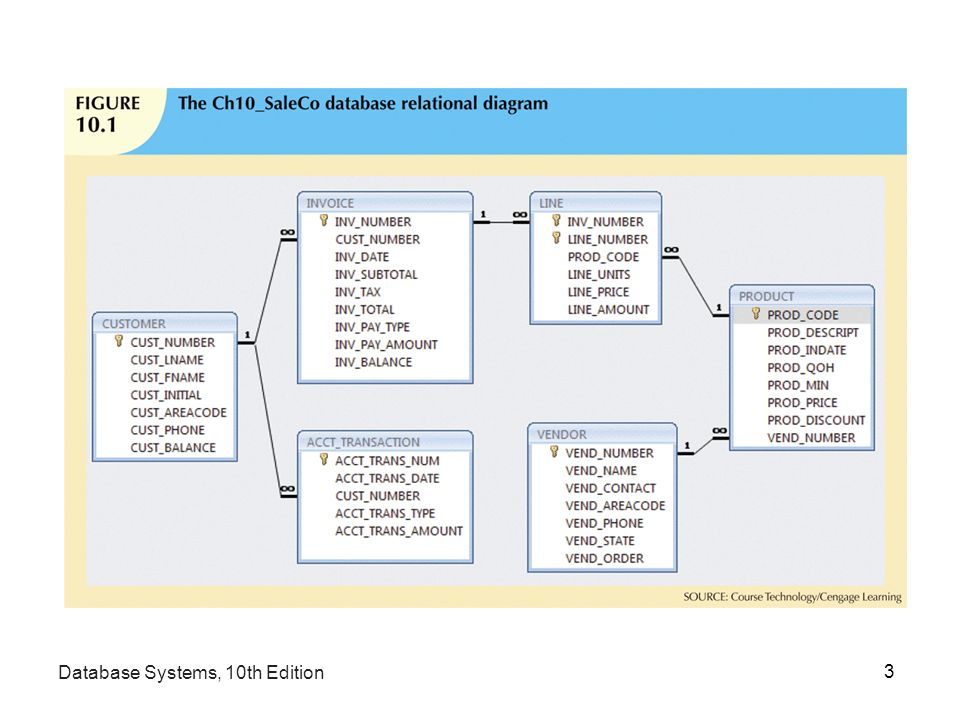Select CUST_NUMBER field in ACCT_TRANSACTION table

(377, 496)
